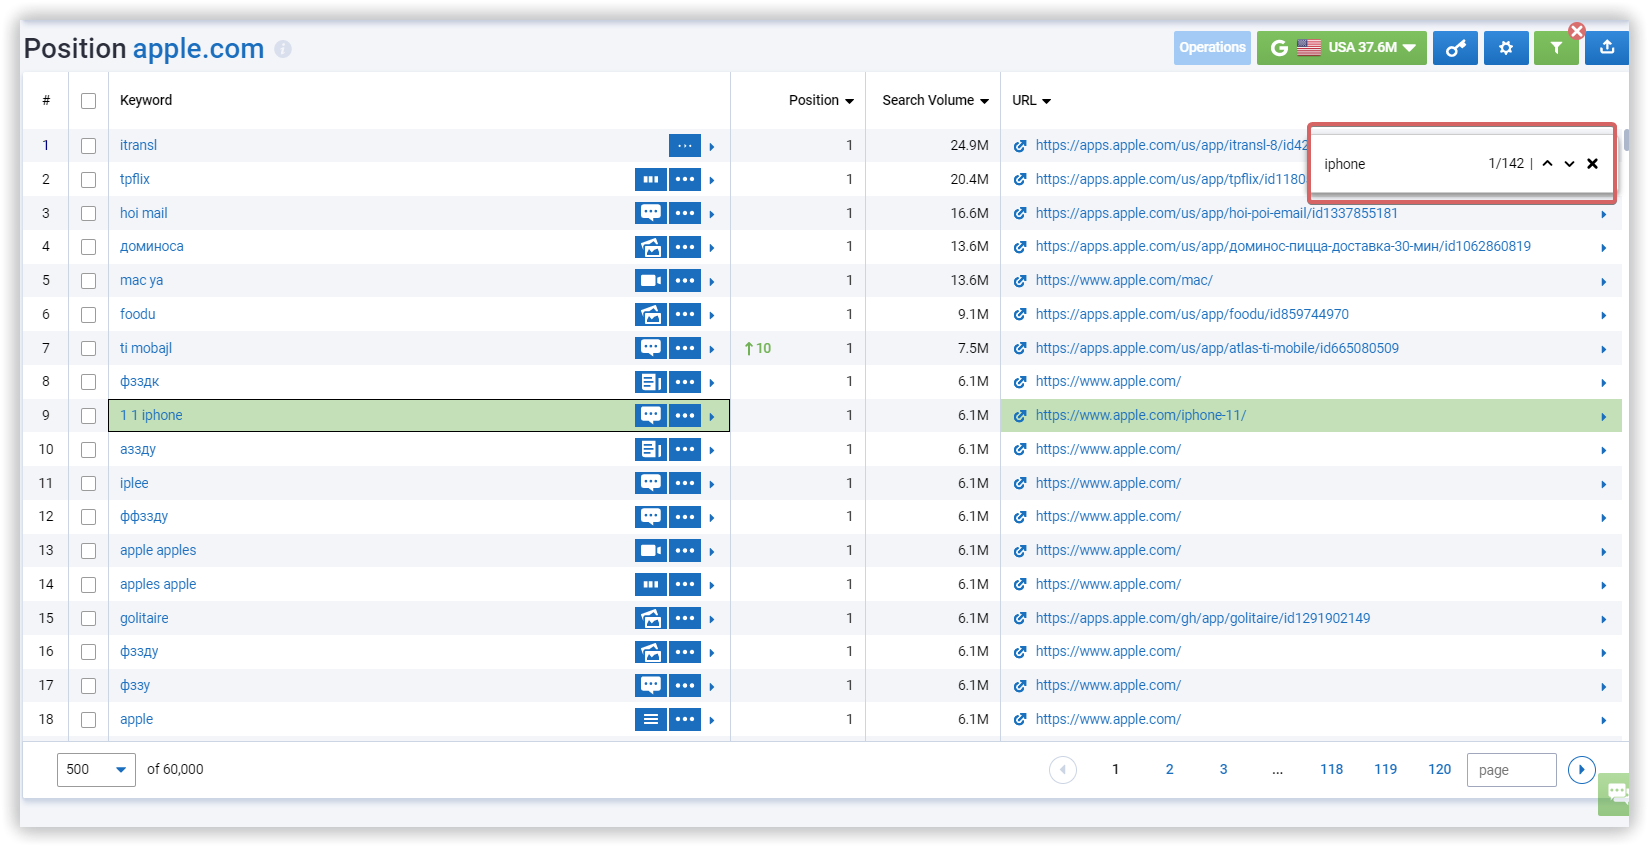Open the itransl keyword link

(138, 145)
